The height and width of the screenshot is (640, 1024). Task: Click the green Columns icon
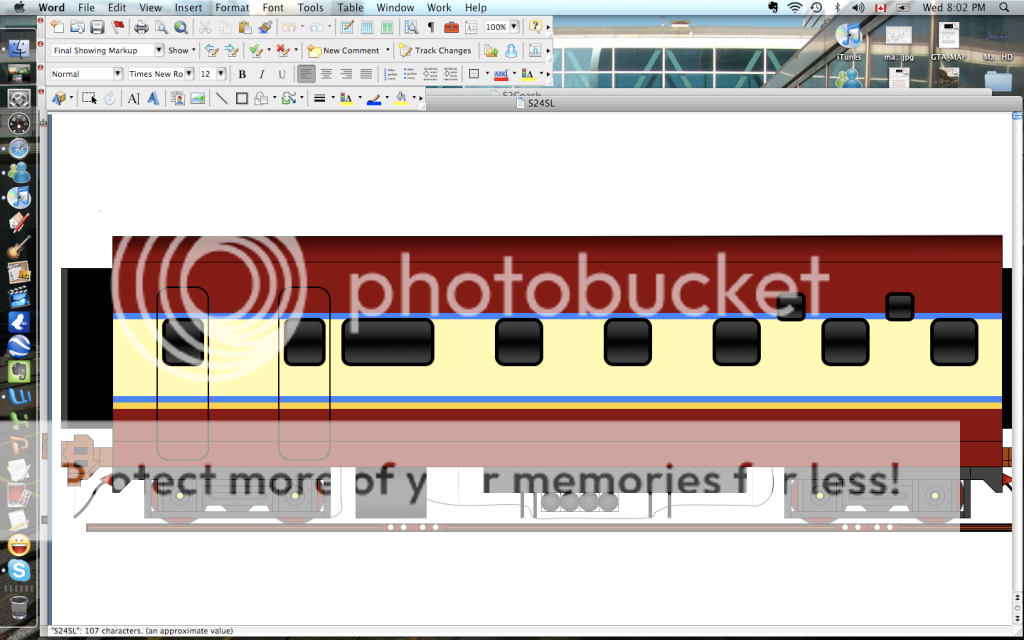tap(387, 27)
